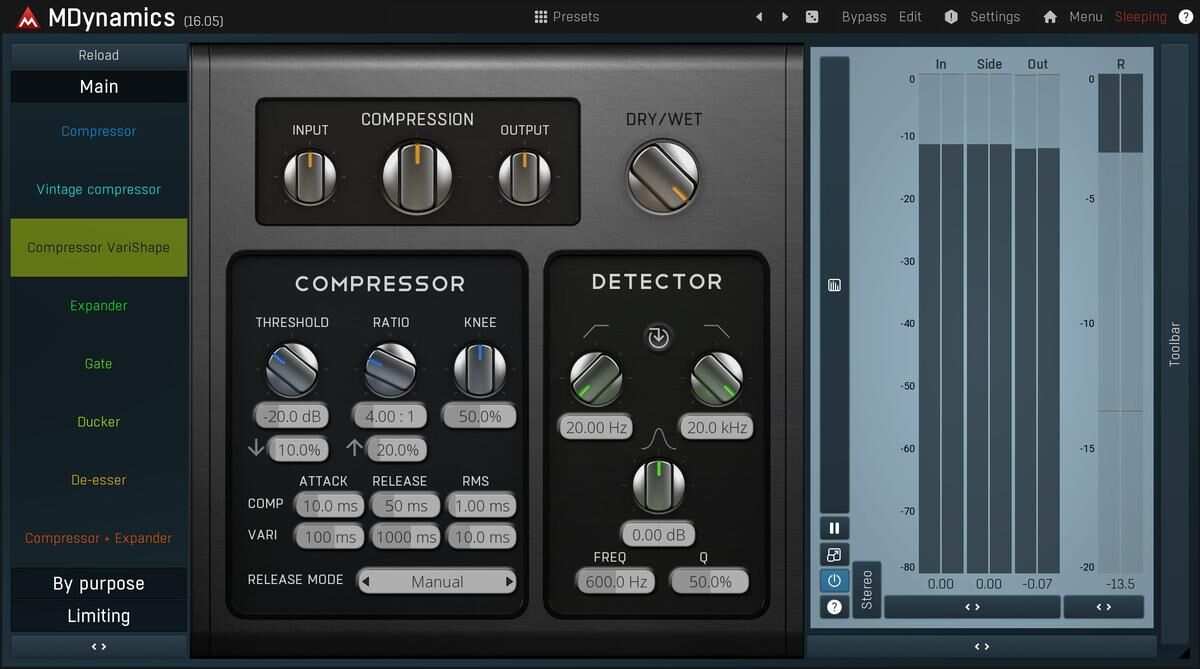Viewport: 1200px width, 669px height.
Task: Click the meter popup window icon
Action: (834, 555)
